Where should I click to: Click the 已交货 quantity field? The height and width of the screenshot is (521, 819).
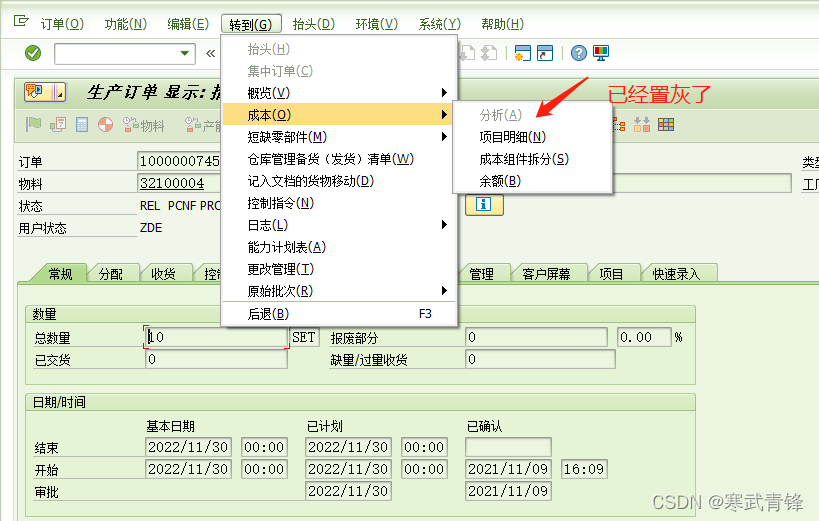point(216,359)
